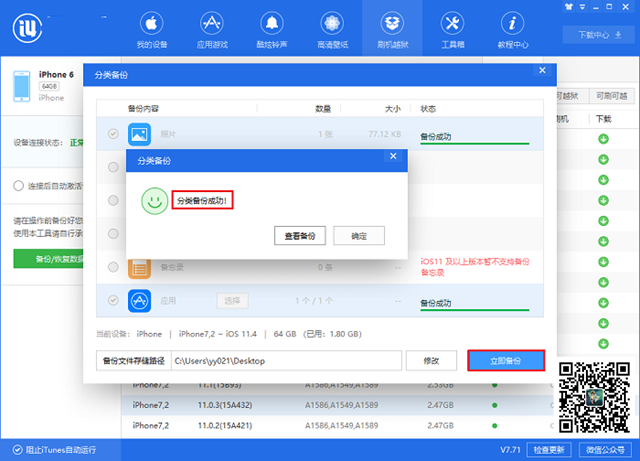Click the 照片 photos backup icon
The image size is (640, 461).
(x=140, y=134)
